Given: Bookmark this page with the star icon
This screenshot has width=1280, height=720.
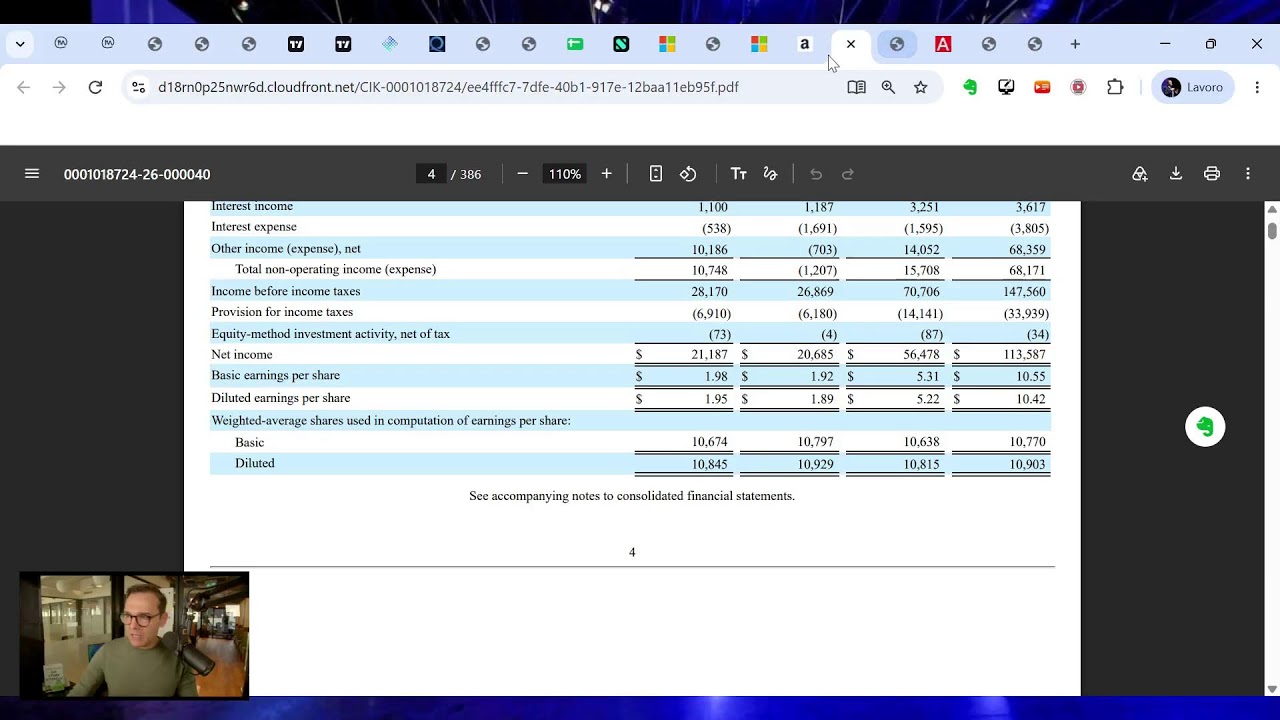Looking at the screenshot, I should click(920, 87).
